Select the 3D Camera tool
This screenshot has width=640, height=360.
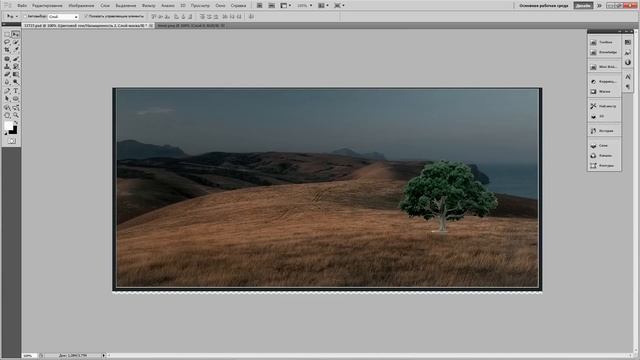click(16, 108)
